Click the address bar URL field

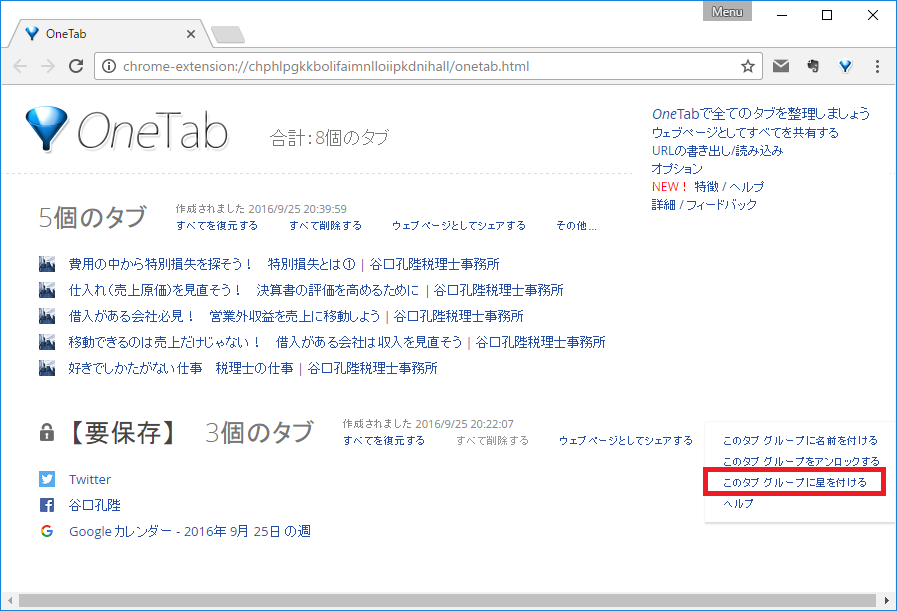pos(420,67)
